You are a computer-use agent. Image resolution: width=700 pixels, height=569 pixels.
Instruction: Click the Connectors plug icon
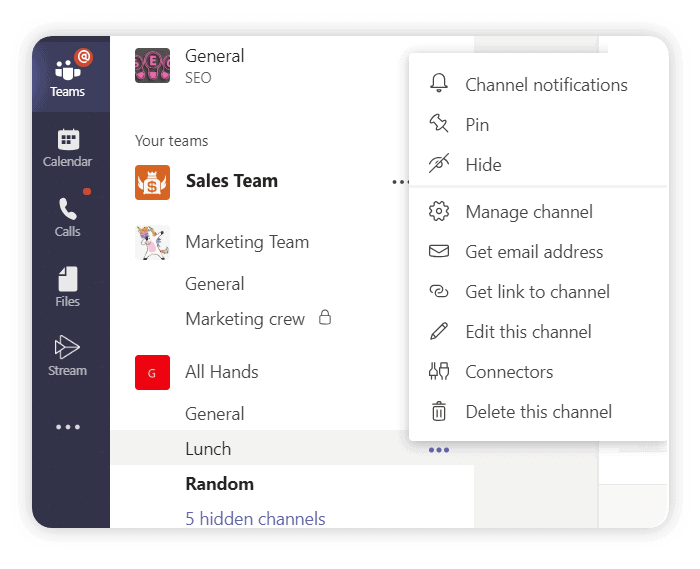[439, 371]
